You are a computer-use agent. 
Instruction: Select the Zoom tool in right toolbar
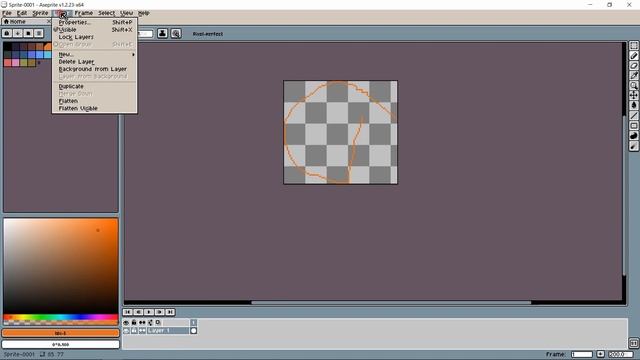[x=633, y=85]
